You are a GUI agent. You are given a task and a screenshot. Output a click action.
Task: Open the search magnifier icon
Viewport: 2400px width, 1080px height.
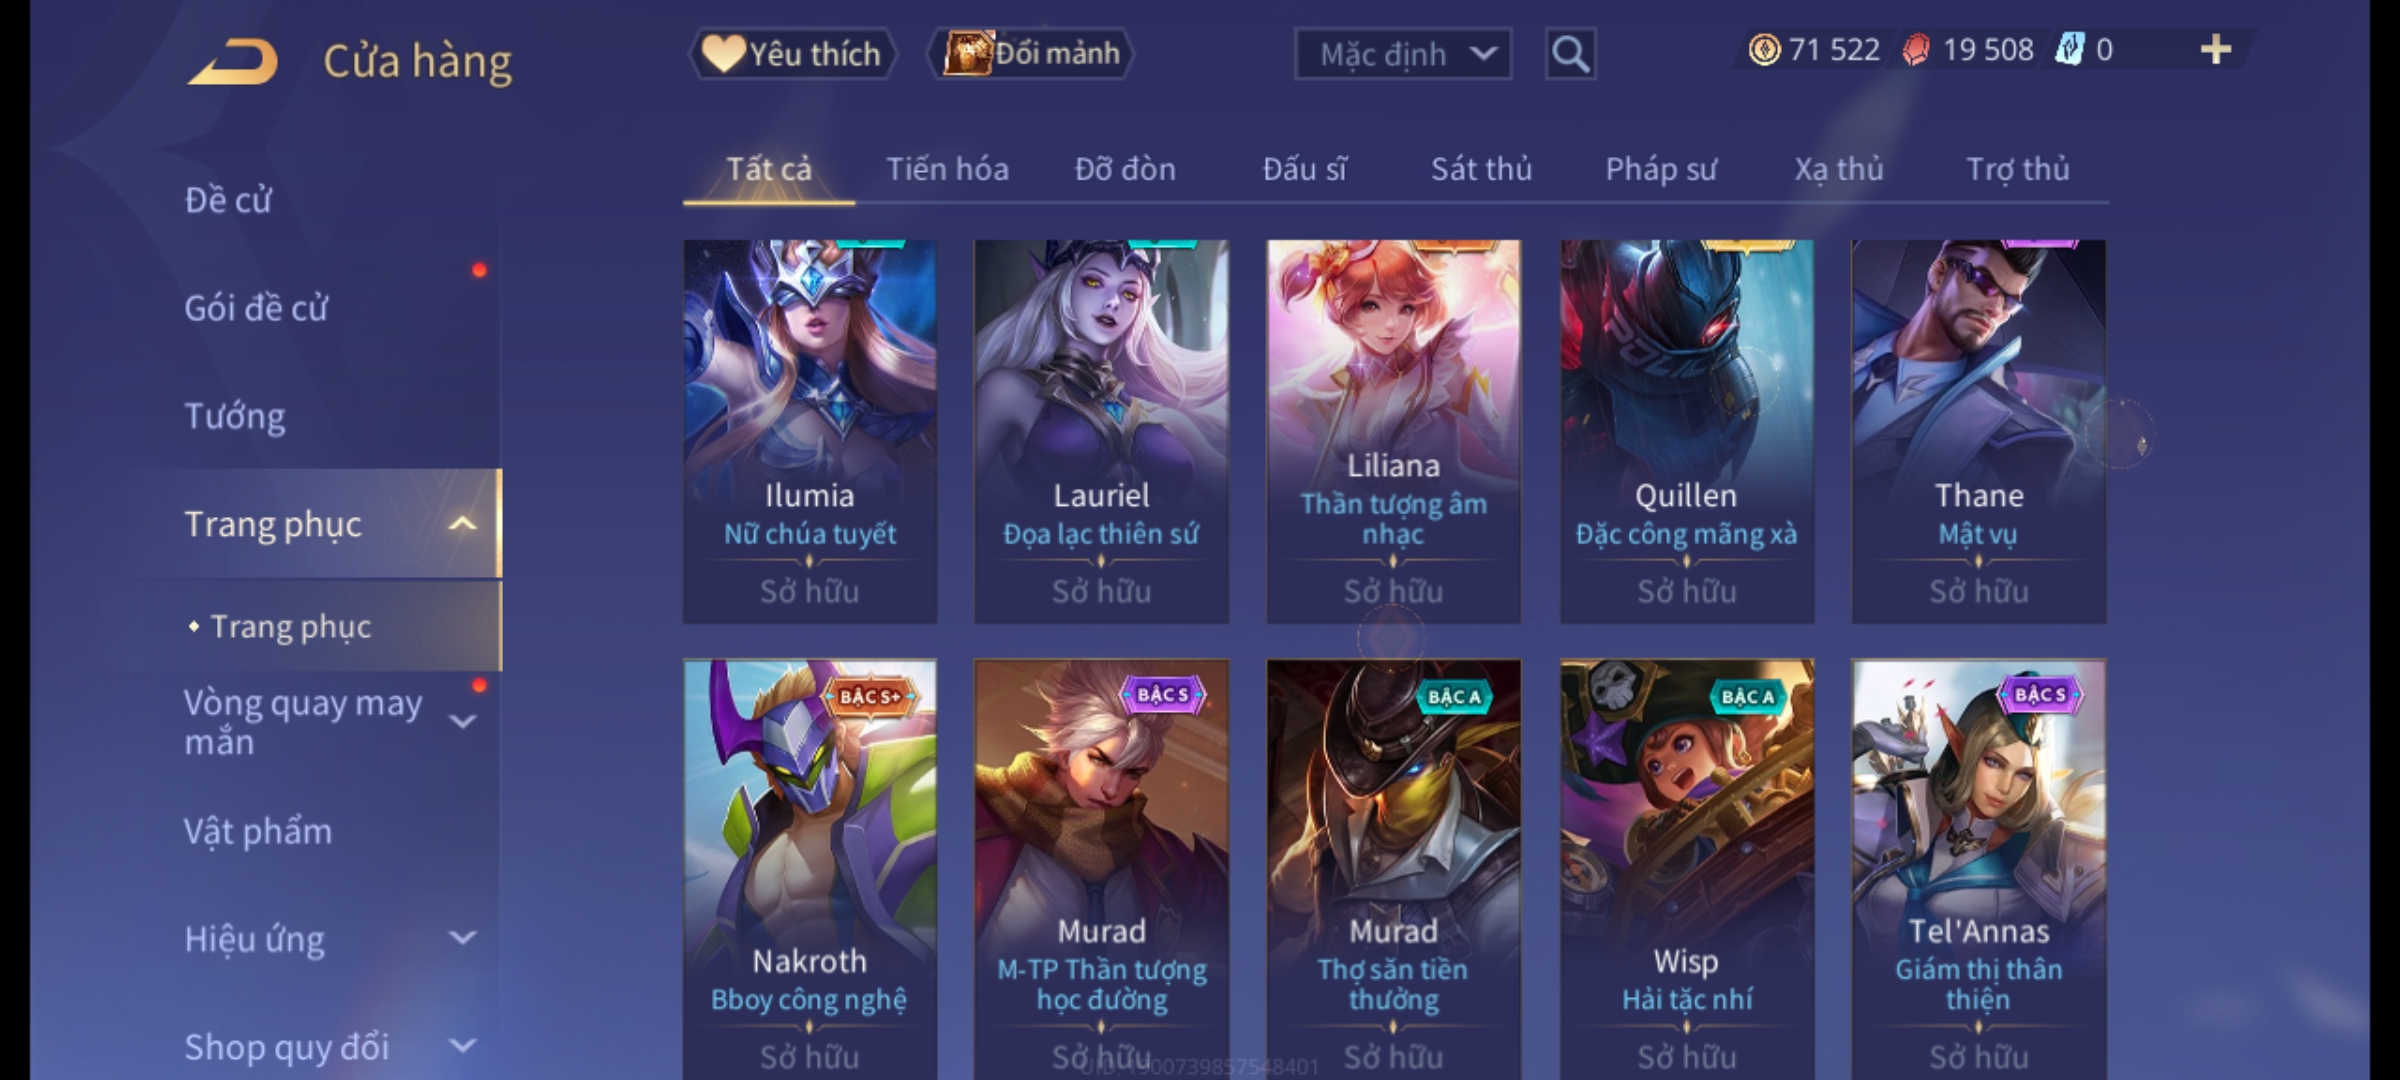point(1570,54)
